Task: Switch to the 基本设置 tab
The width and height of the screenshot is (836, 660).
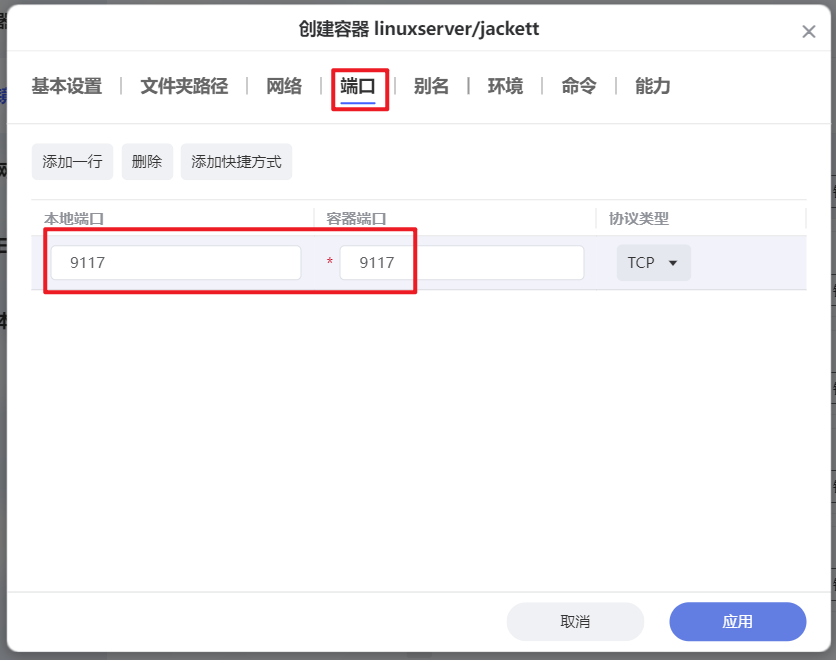Action: pos(67,86)
